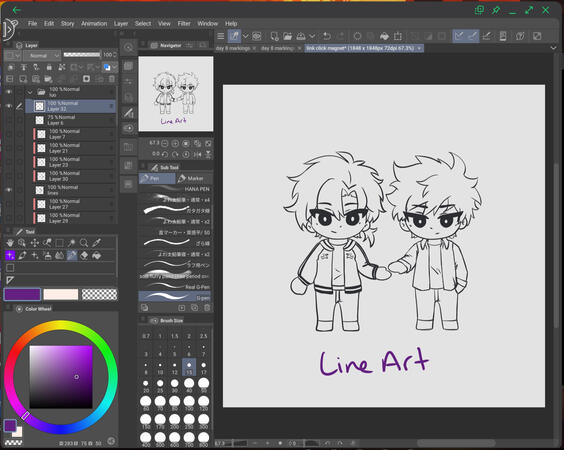Select the purple main color swatch
The image size is (564, 450).
pyautogui.click(x=22, y=294)
